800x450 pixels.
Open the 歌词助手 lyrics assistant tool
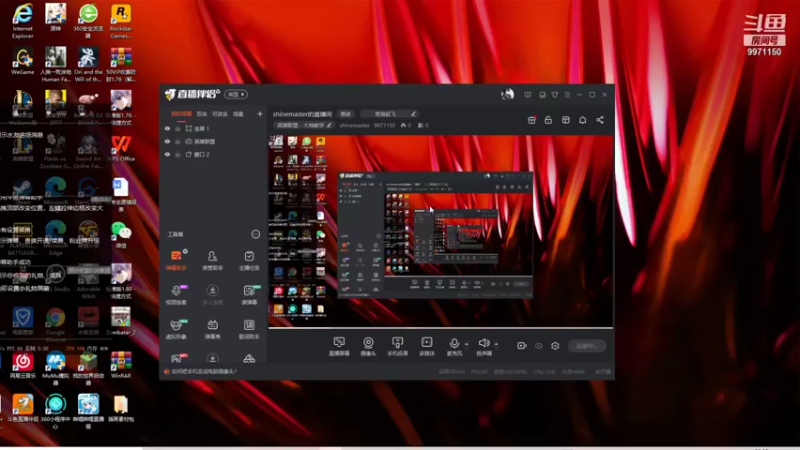tap(249, 329)
